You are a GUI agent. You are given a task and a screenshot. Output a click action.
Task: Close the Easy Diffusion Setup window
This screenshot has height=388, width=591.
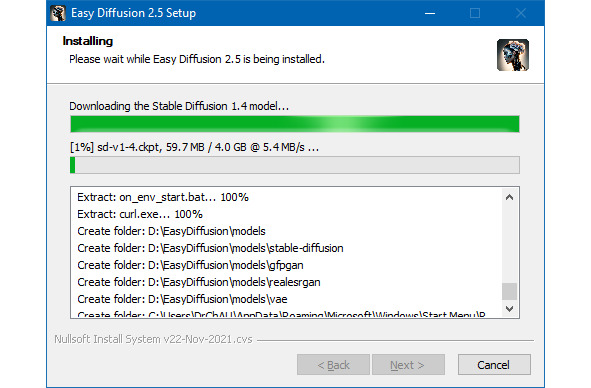tap(521, 13)
